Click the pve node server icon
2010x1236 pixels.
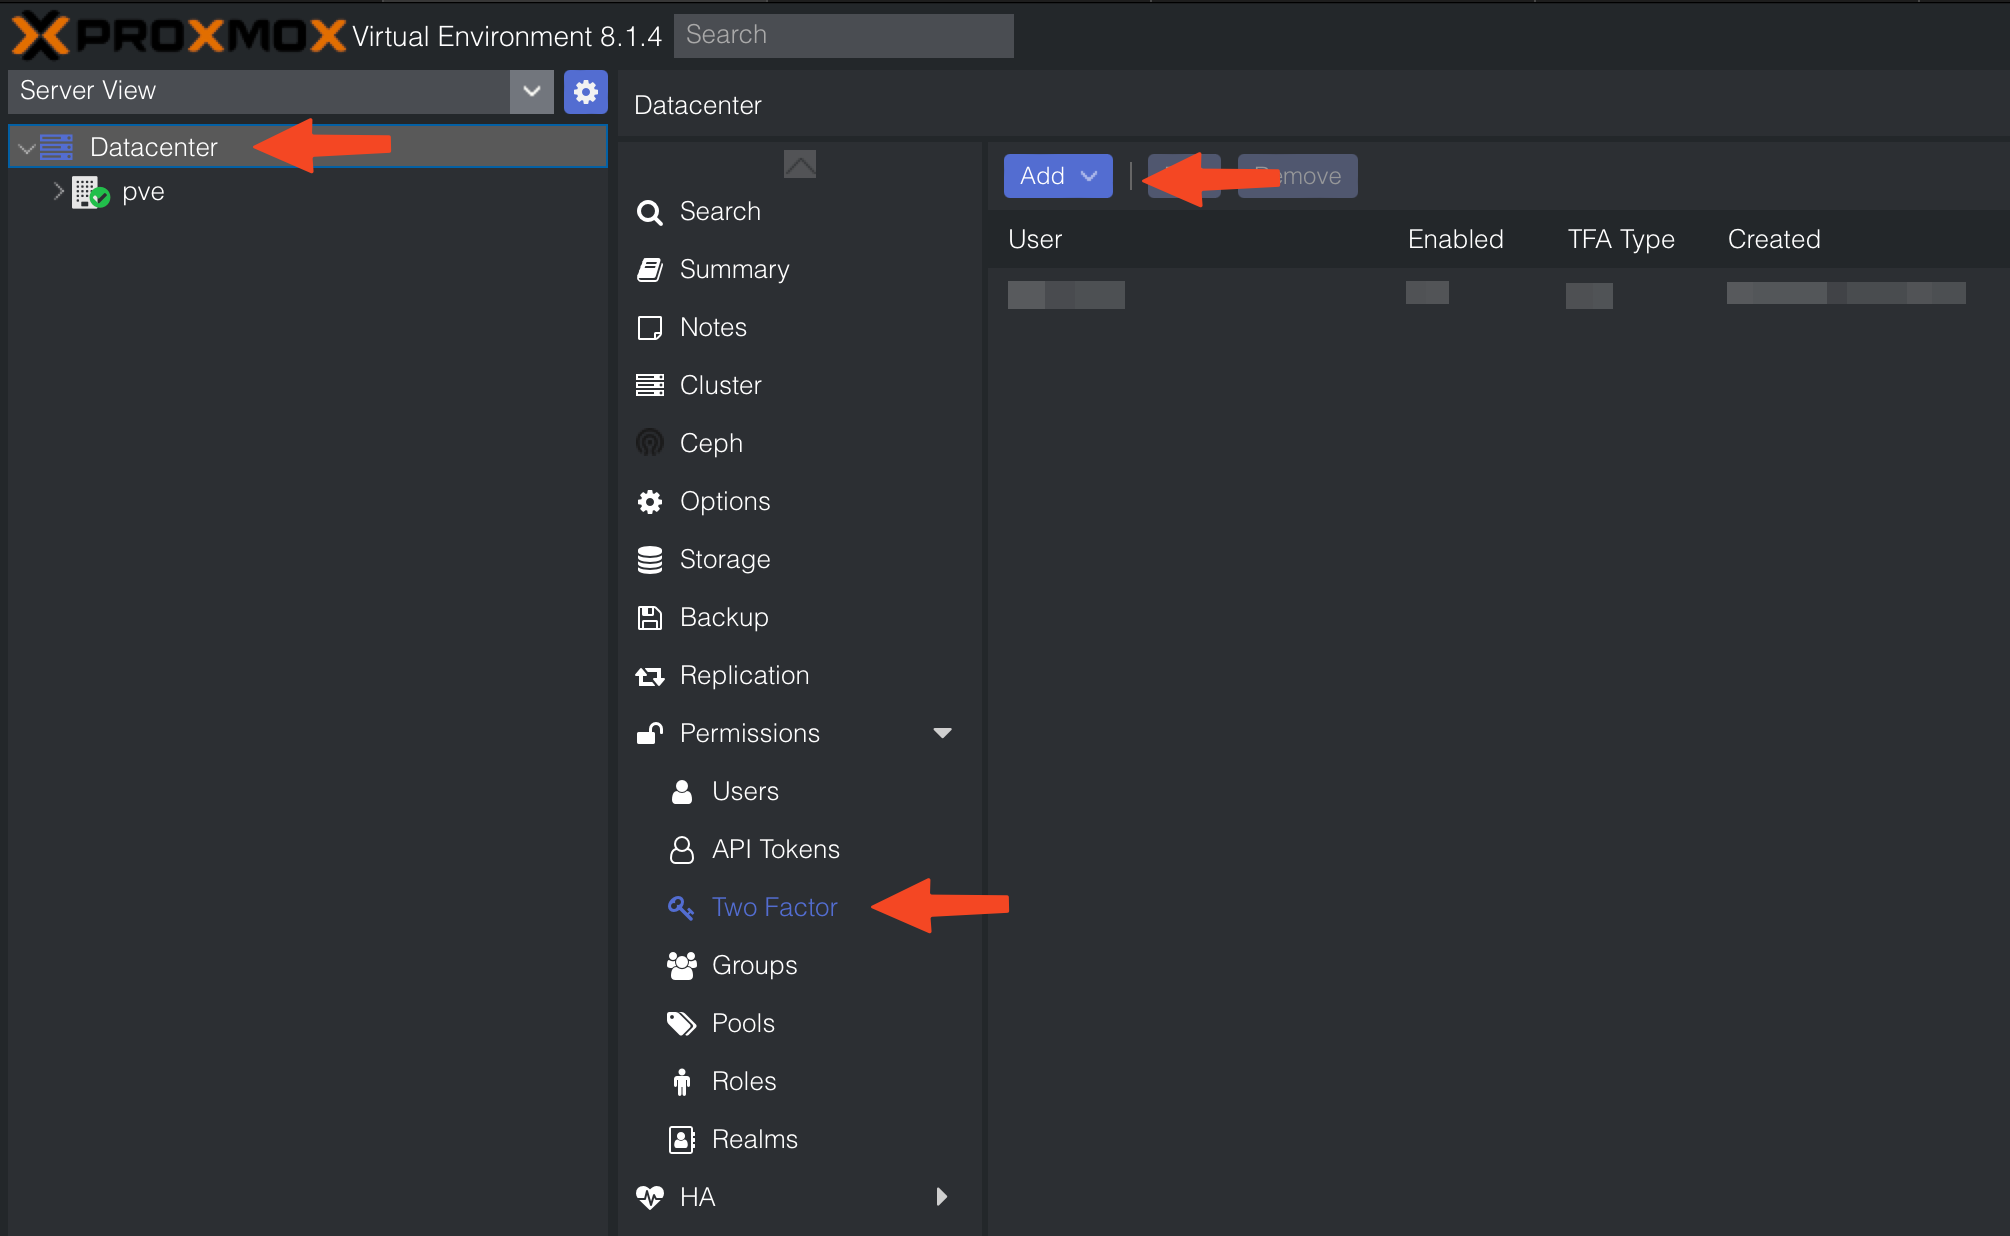tap(90, 192)
